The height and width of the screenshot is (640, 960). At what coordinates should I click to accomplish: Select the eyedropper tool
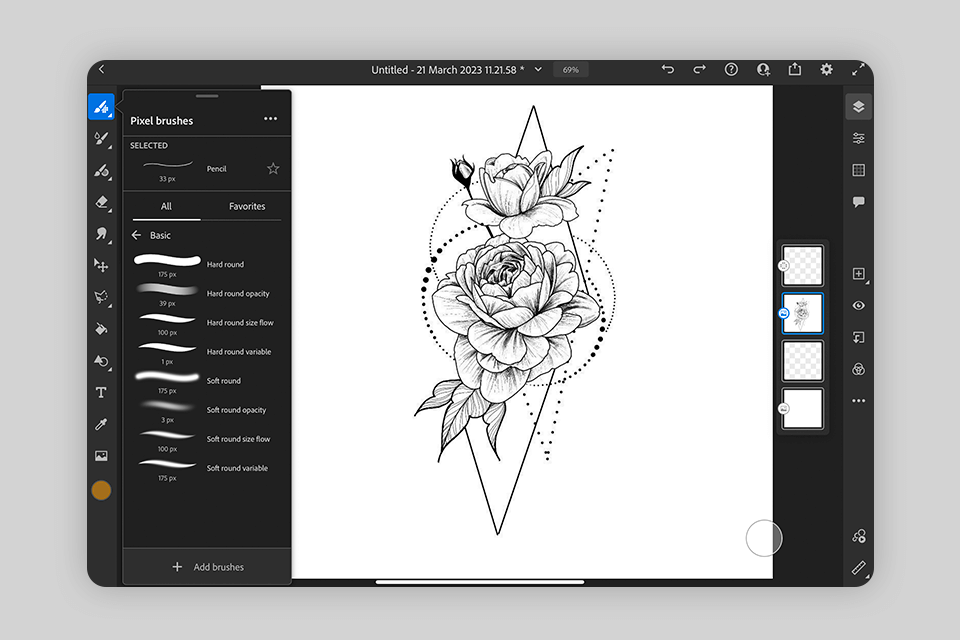pos(101,424)
